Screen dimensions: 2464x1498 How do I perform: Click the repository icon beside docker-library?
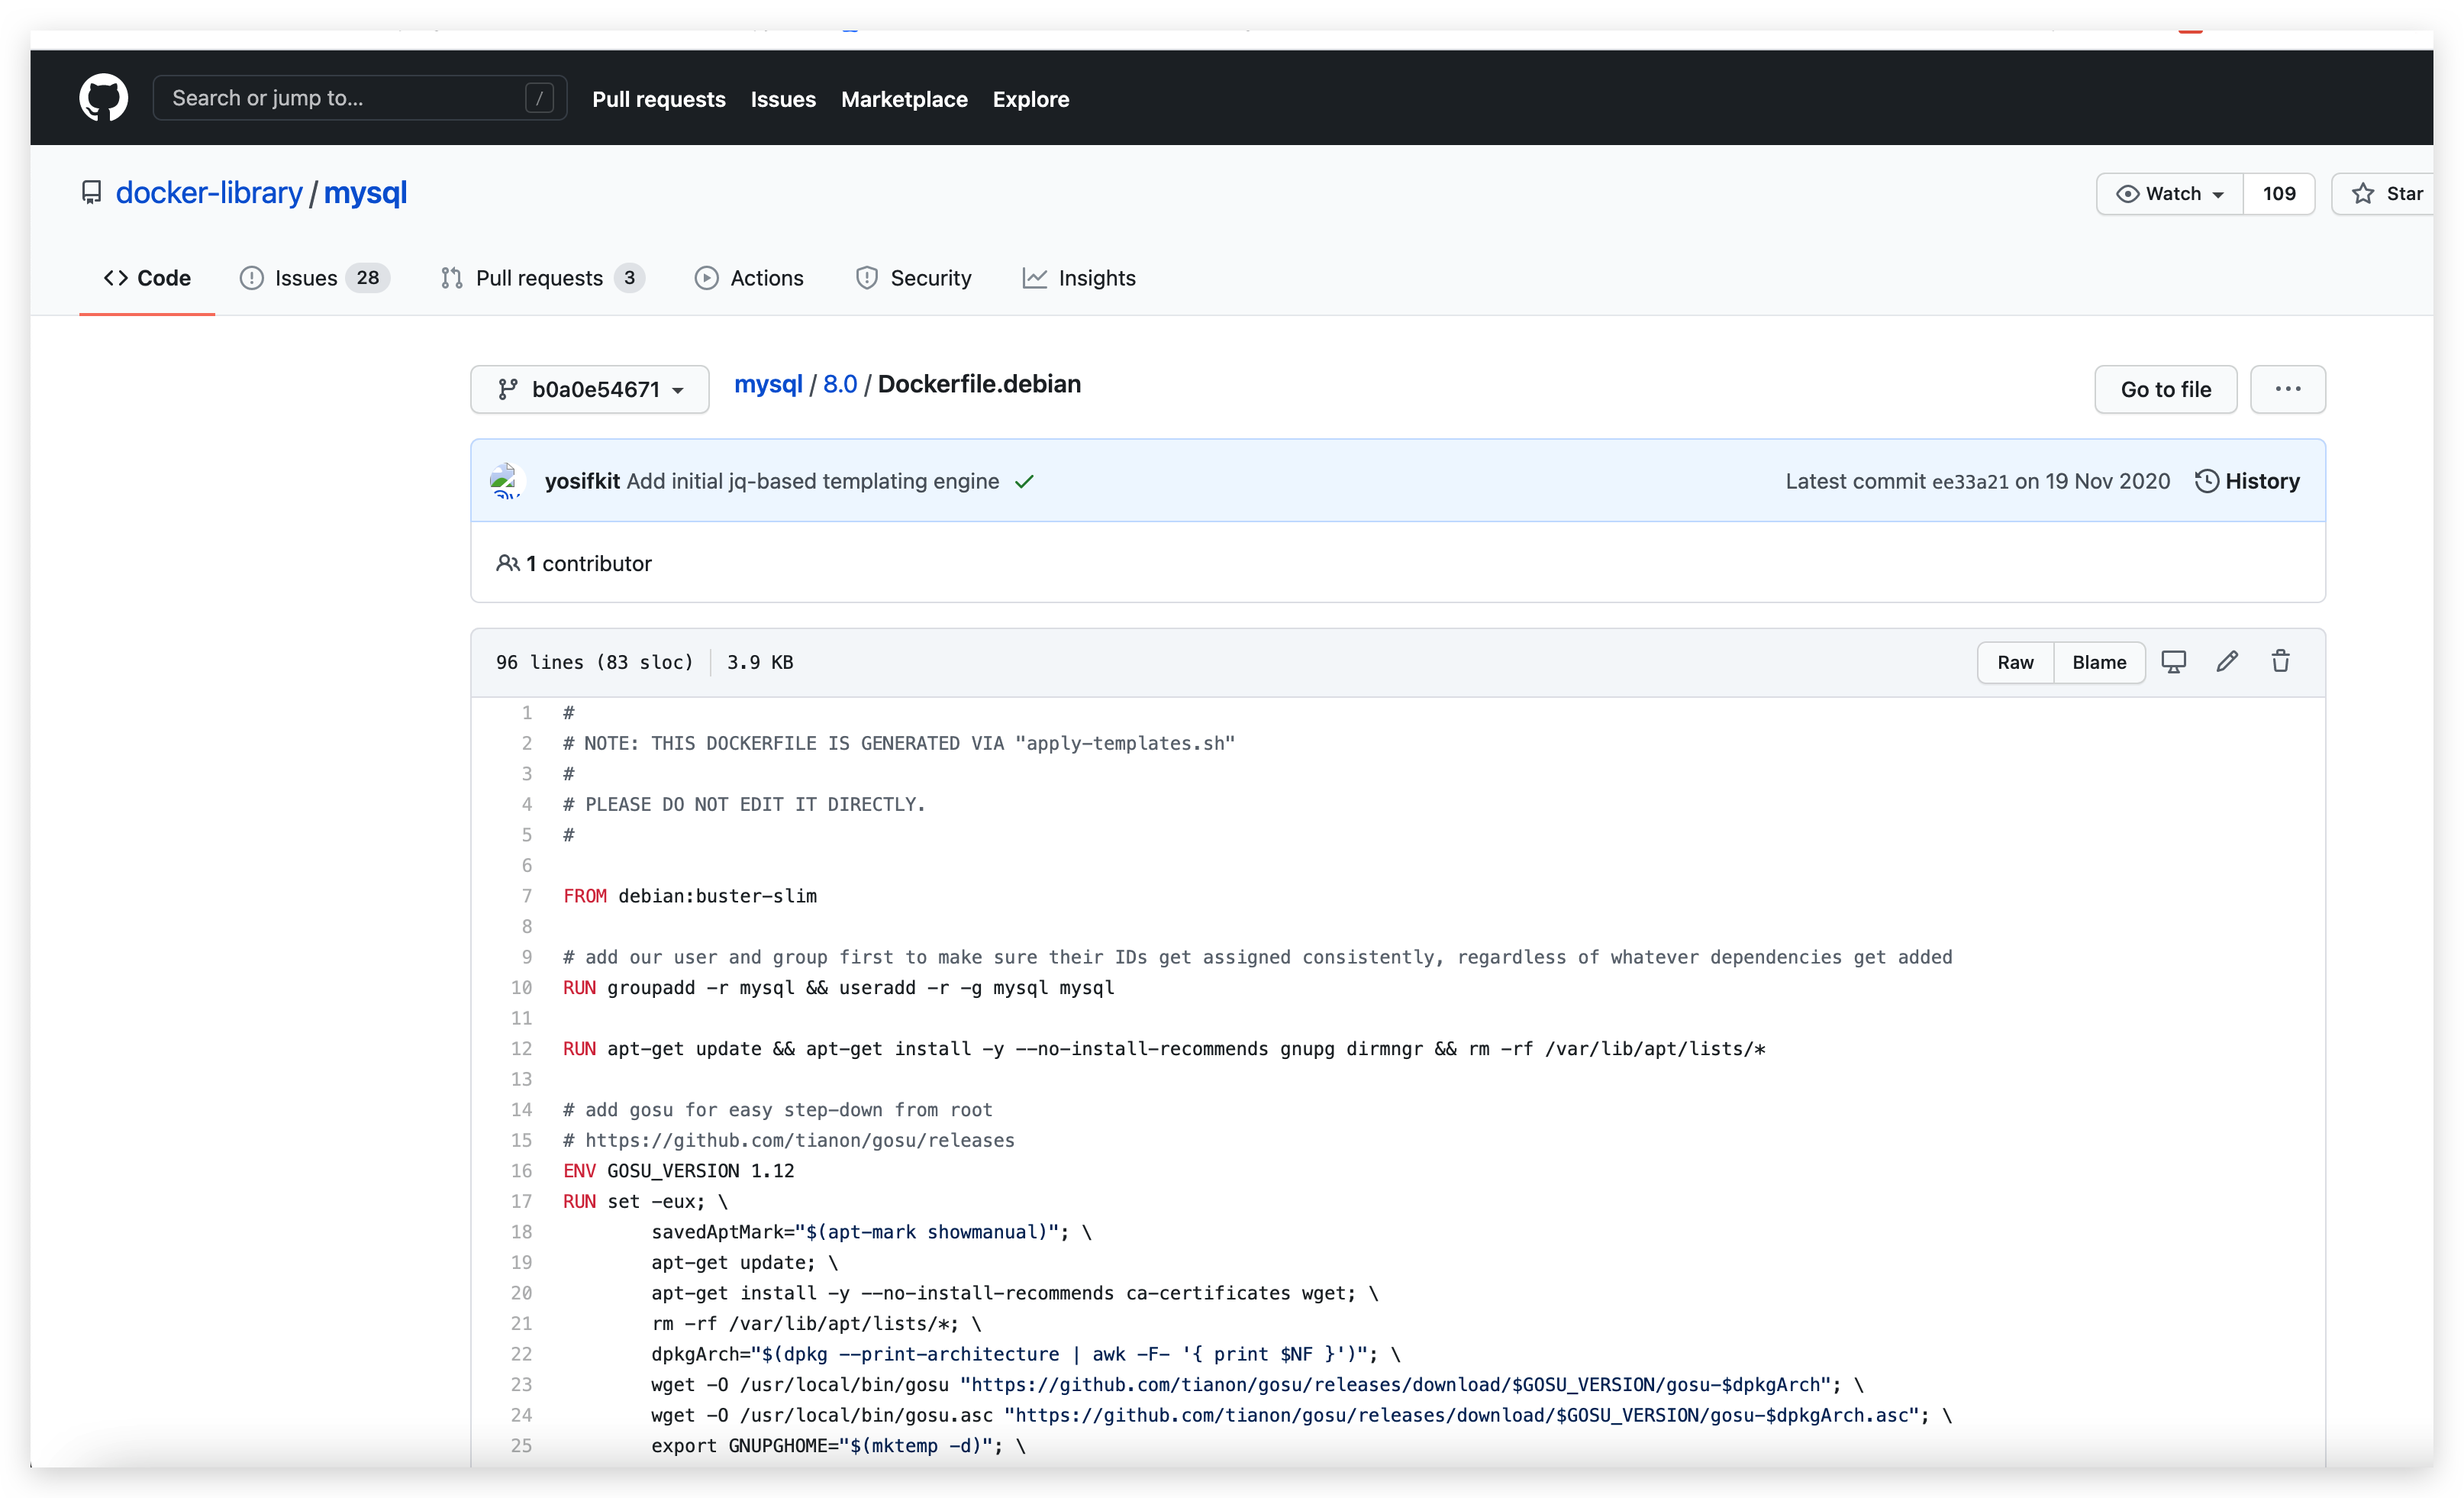click(91, 192)
